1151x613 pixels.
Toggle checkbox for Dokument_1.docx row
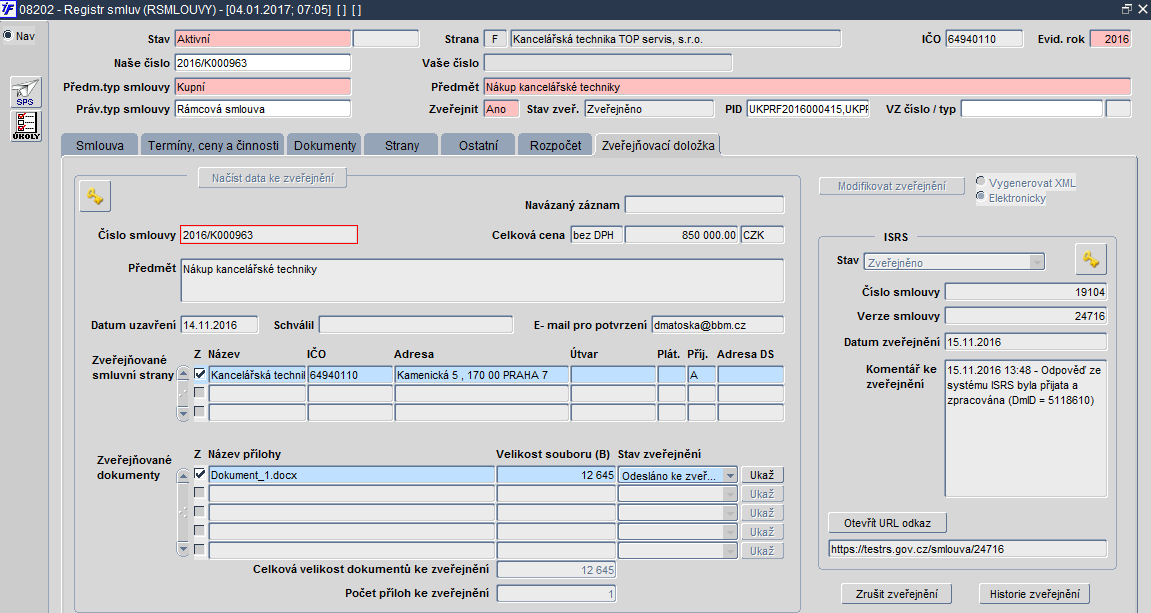[200, 474]
